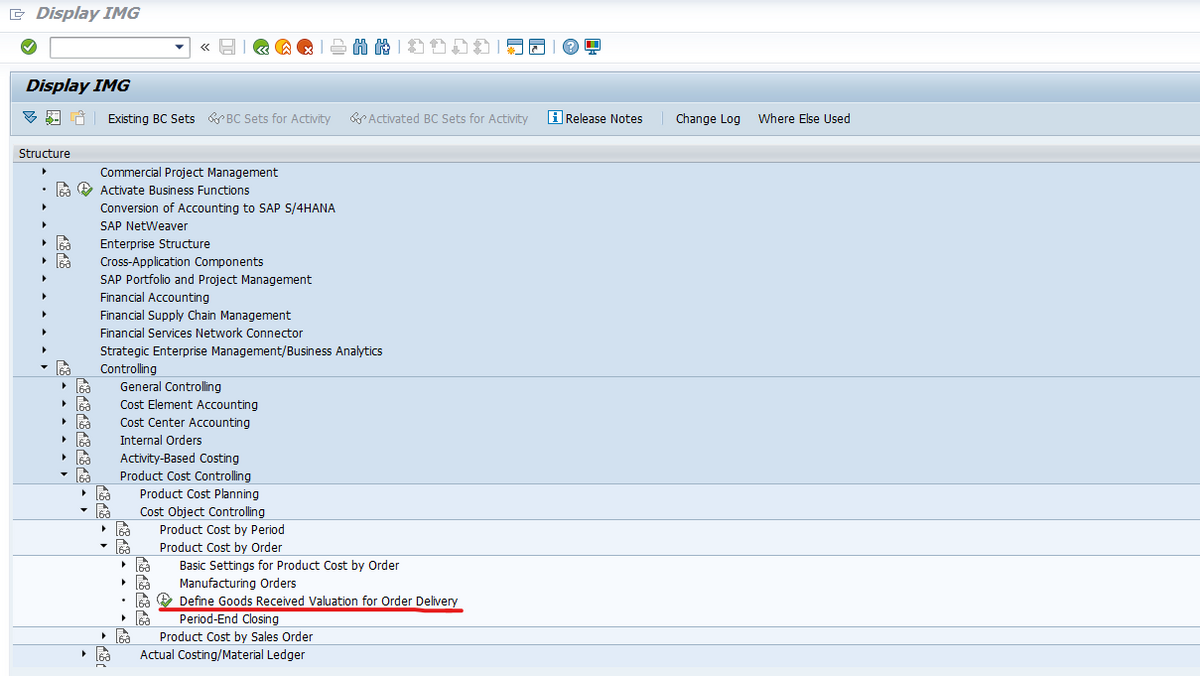Click the Existing BC Sets button
The width and height of the screenshot is (1200, 676).
151,118
